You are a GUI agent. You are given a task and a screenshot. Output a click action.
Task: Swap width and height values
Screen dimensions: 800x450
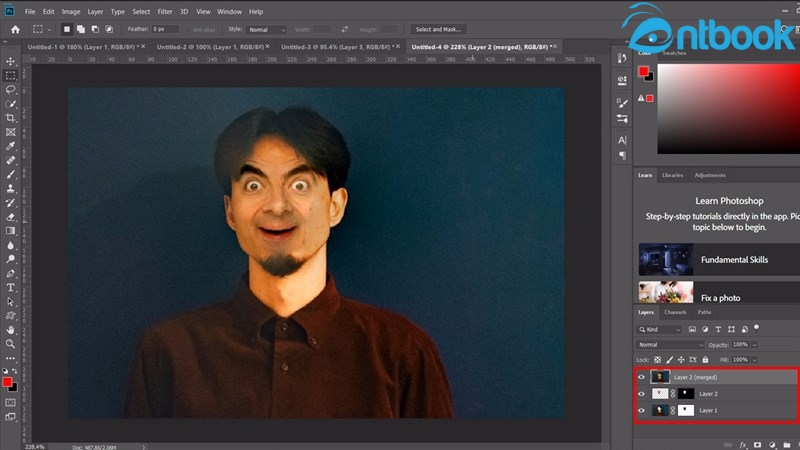(x=345, y=30)
